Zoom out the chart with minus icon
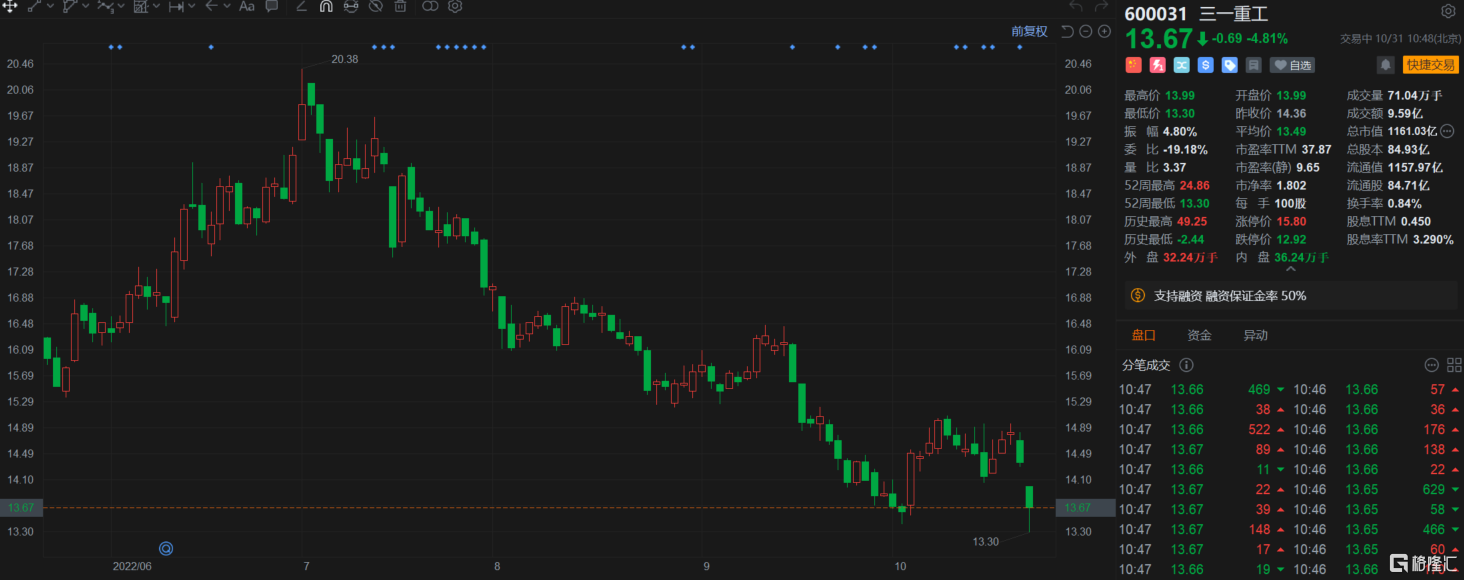The image size is (1464, 580). (x=1086, y=31)
